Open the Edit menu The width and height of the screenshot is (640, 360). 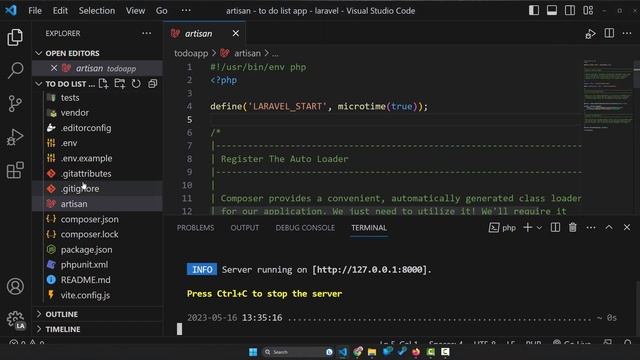[x=60, y=11]
